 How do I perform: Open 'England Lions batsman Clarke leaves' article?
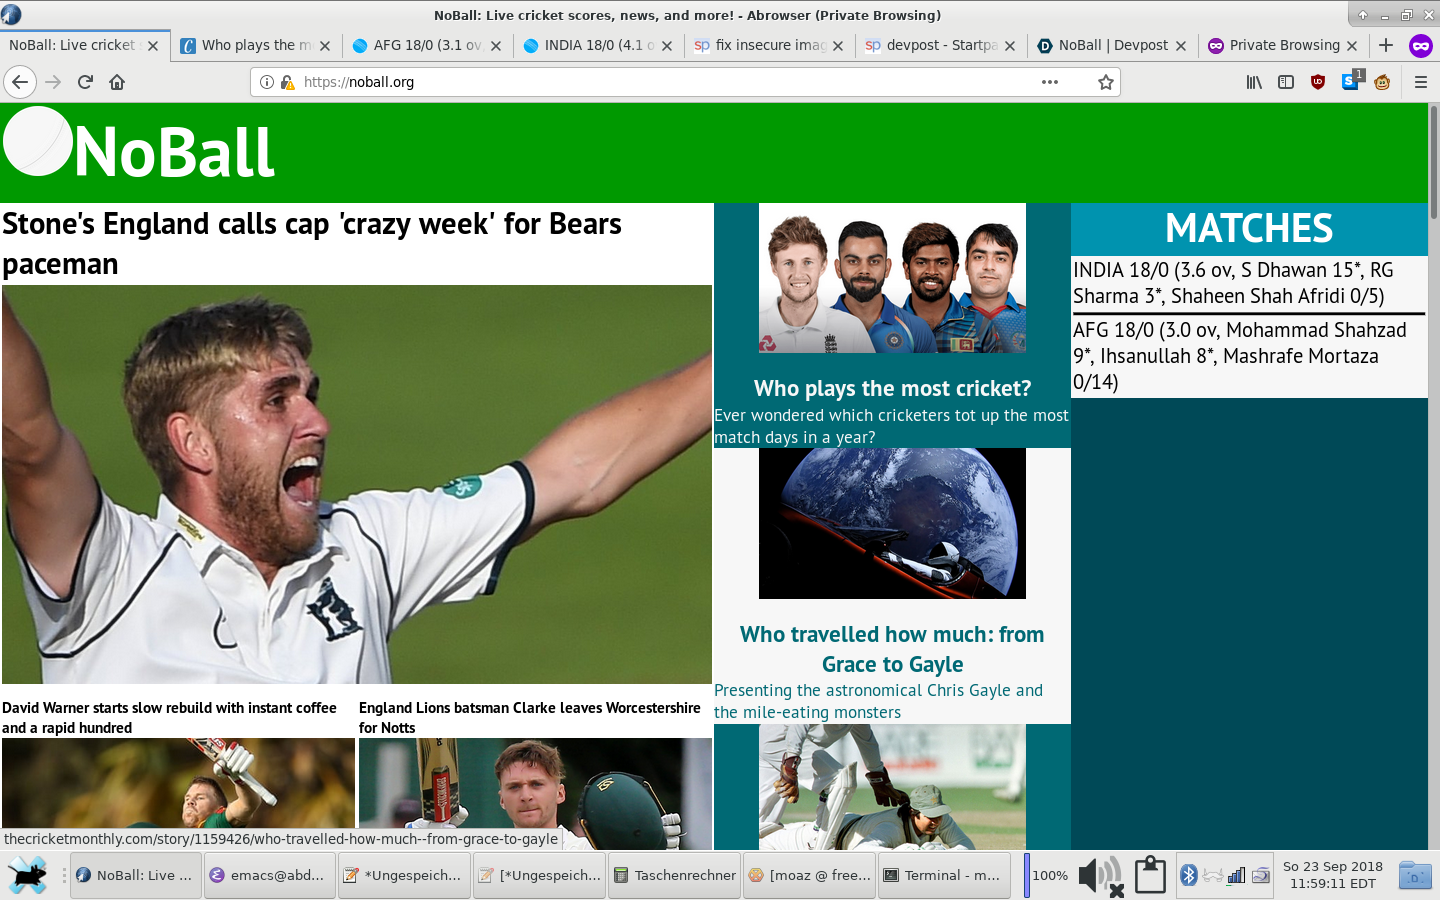pyautogui.click(x=530, y=717)
